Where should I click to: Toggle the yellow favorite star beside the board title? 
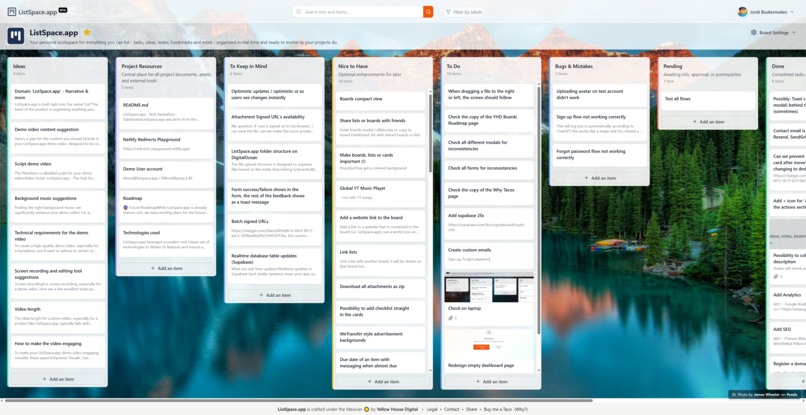87,32
